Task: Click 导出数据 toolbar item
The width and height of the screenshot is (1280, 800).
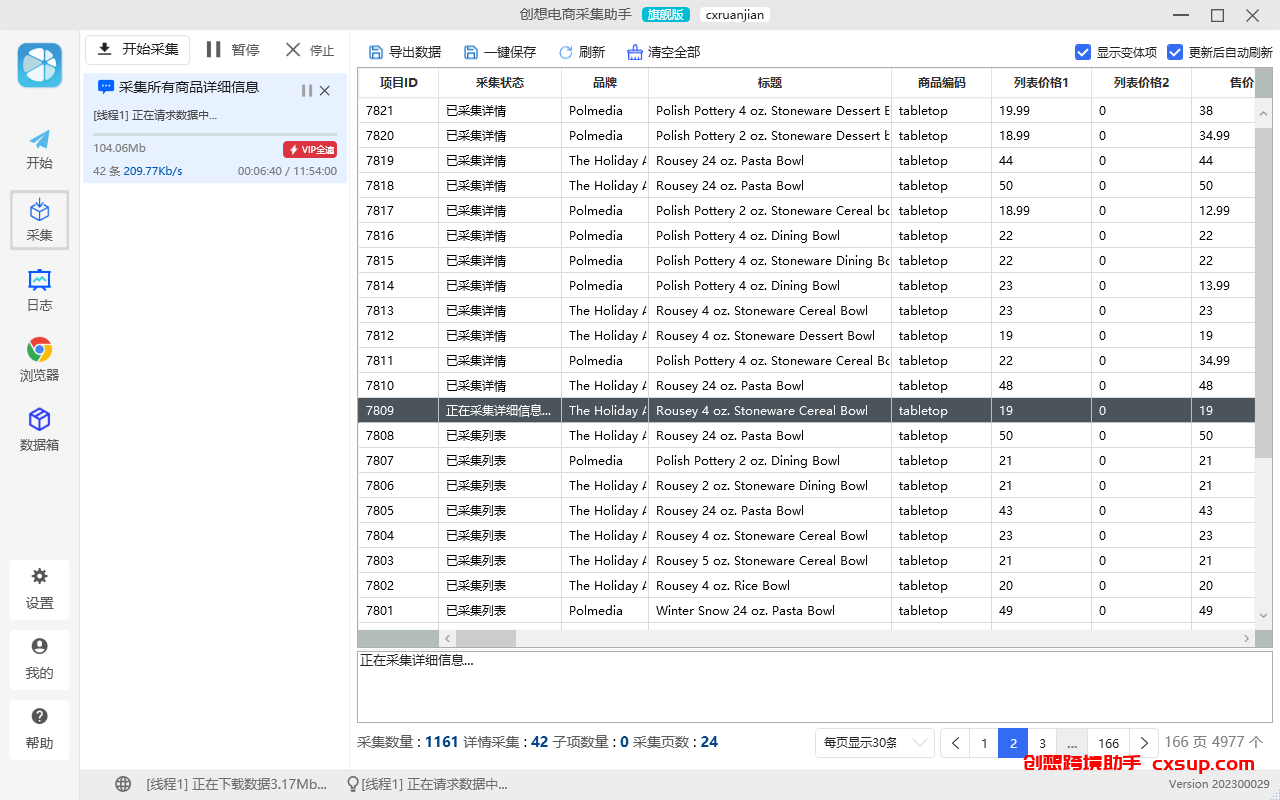Action: pyautogui.click(x=405, y=52)
